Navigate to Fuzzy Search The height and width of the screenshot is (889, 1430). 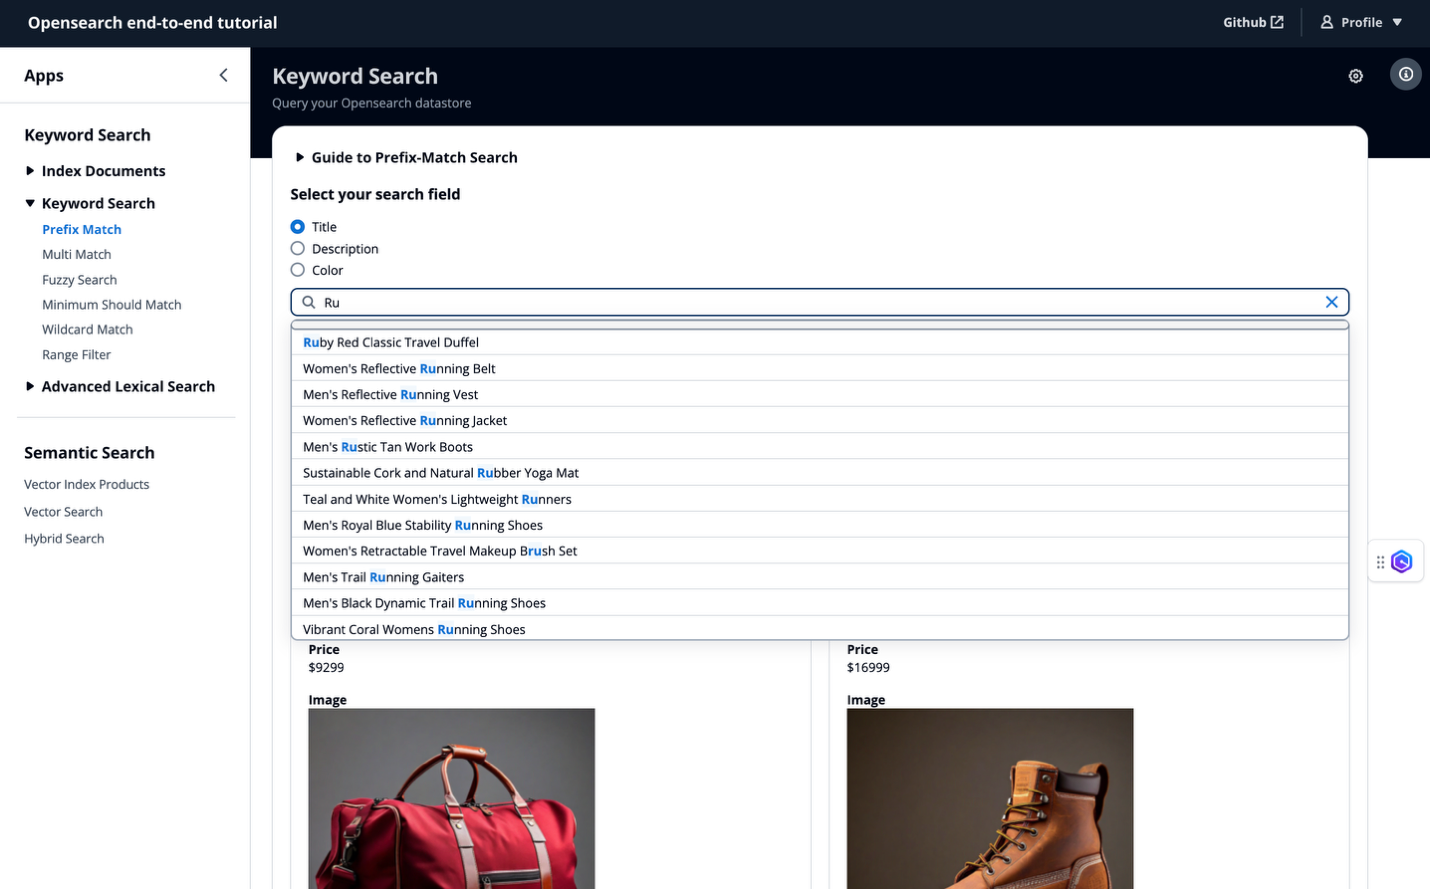point(80,280)
